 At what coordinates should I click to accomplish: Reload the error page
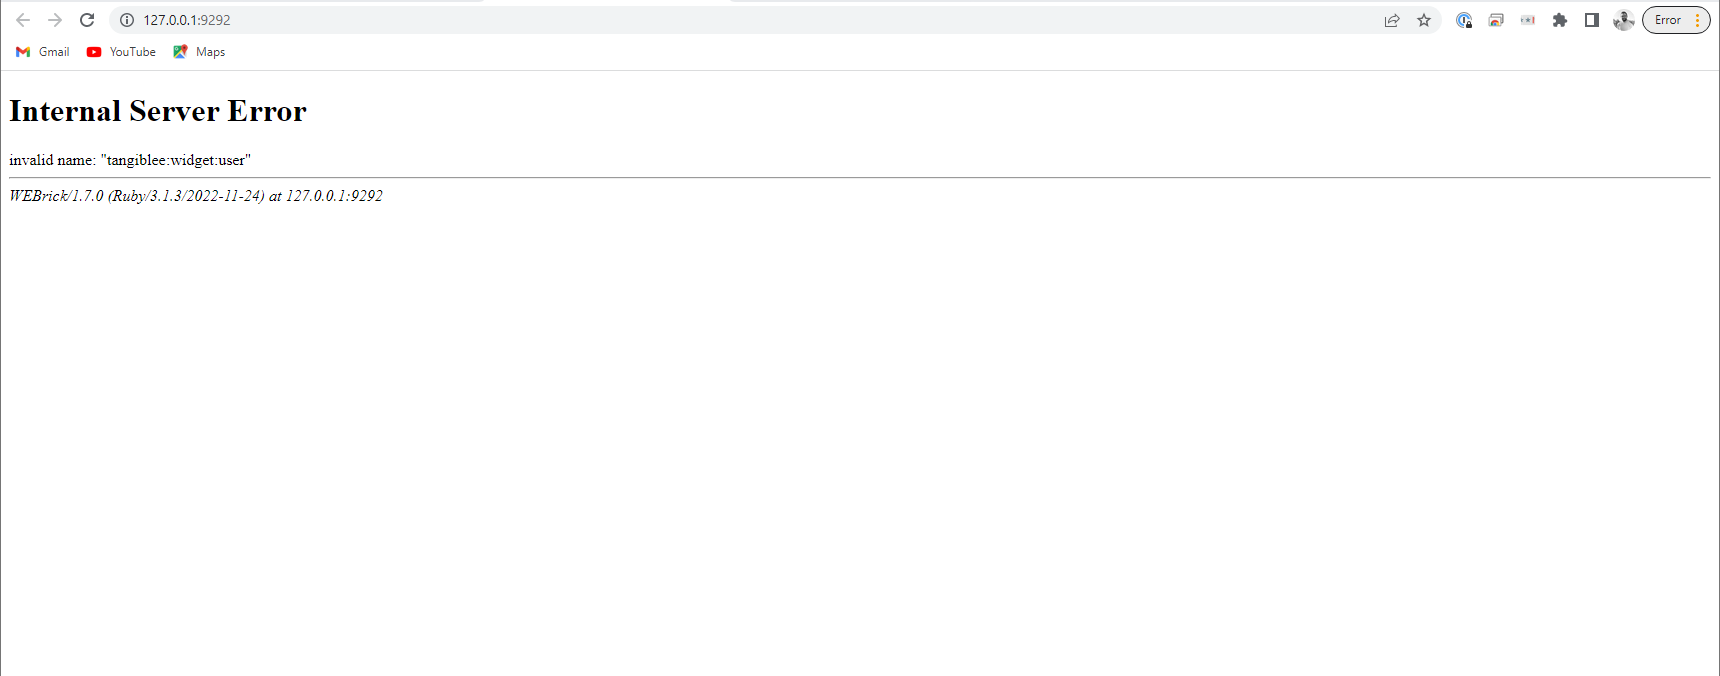pyautogui.click(x=87, y=19)
